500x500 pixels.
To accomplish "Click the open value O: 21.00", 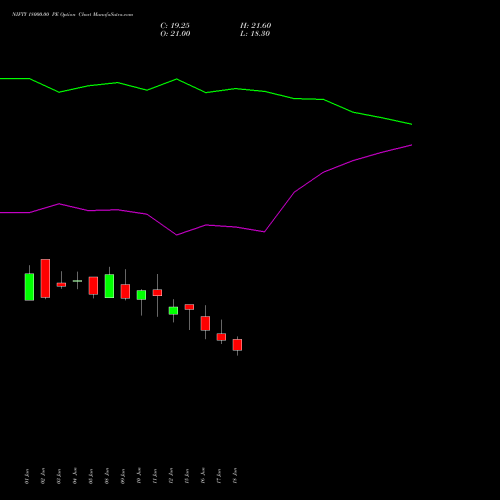I will [x=175, y=34].
